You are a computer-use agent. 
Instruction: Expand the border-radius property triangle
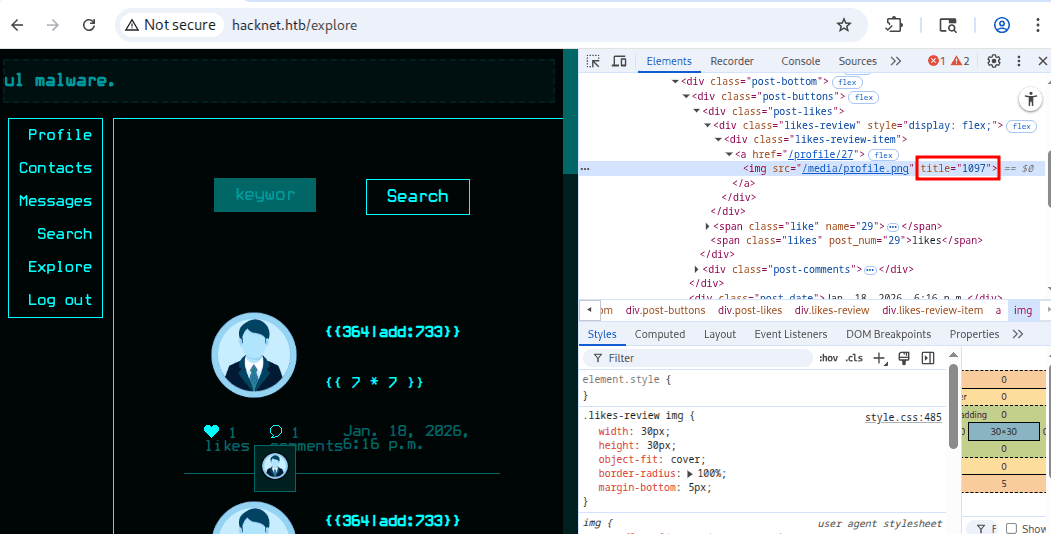pos(689,473)
